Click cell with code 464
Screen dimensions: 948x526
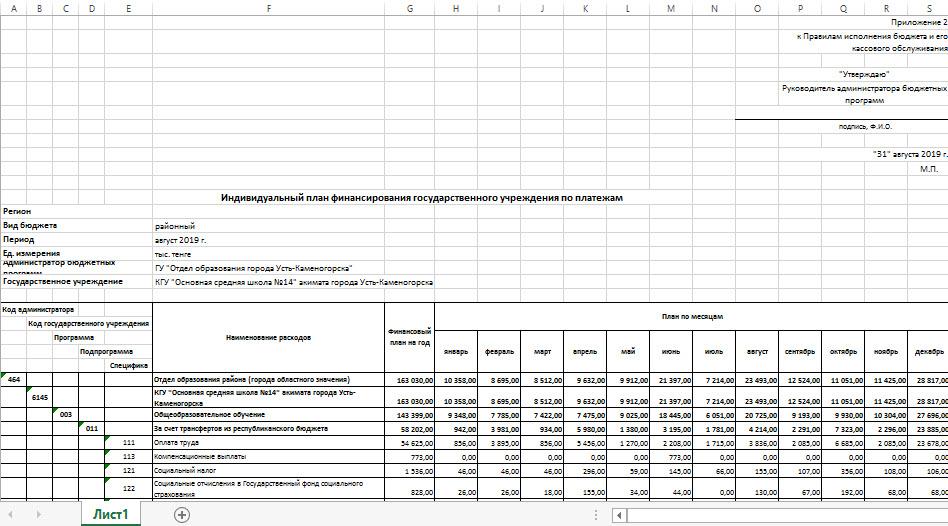coord(13,380)
